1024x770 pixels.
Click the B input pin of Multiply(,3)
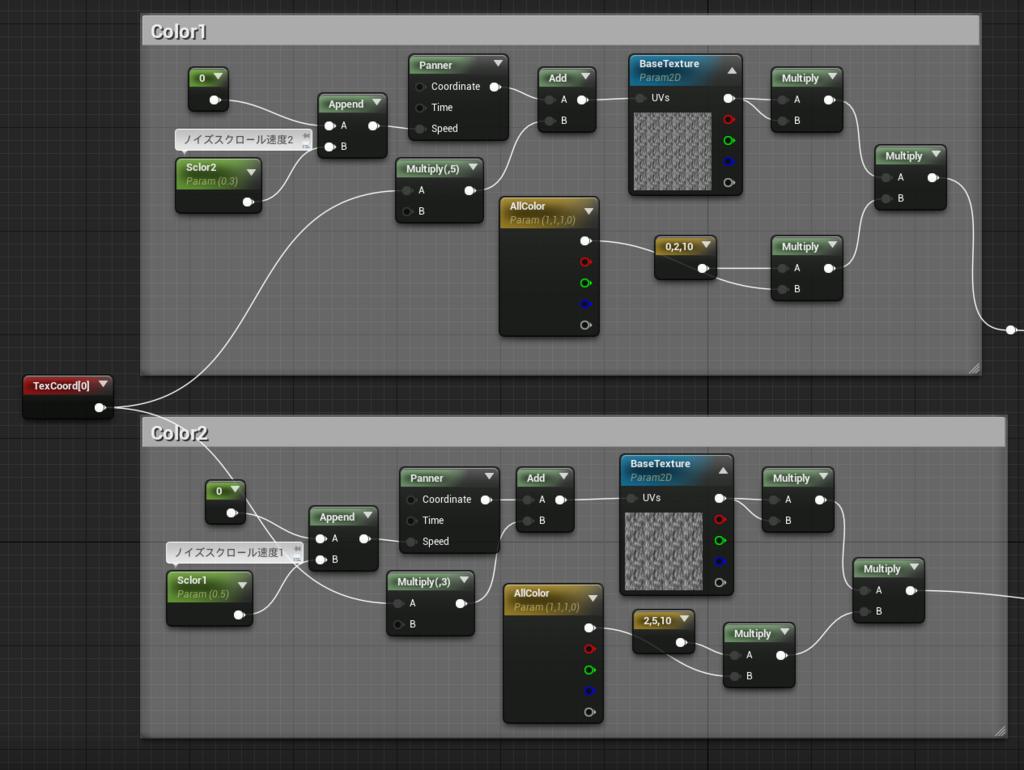pos(399,624)
